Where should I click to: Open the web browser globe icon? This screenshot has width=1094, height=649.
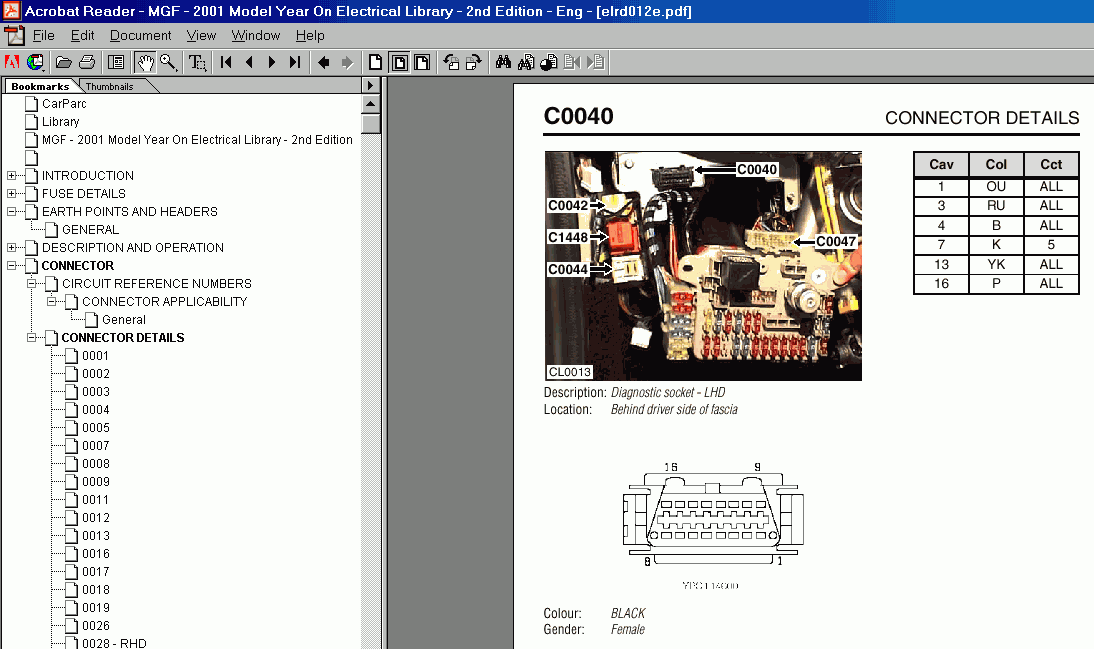coord(35,63)
